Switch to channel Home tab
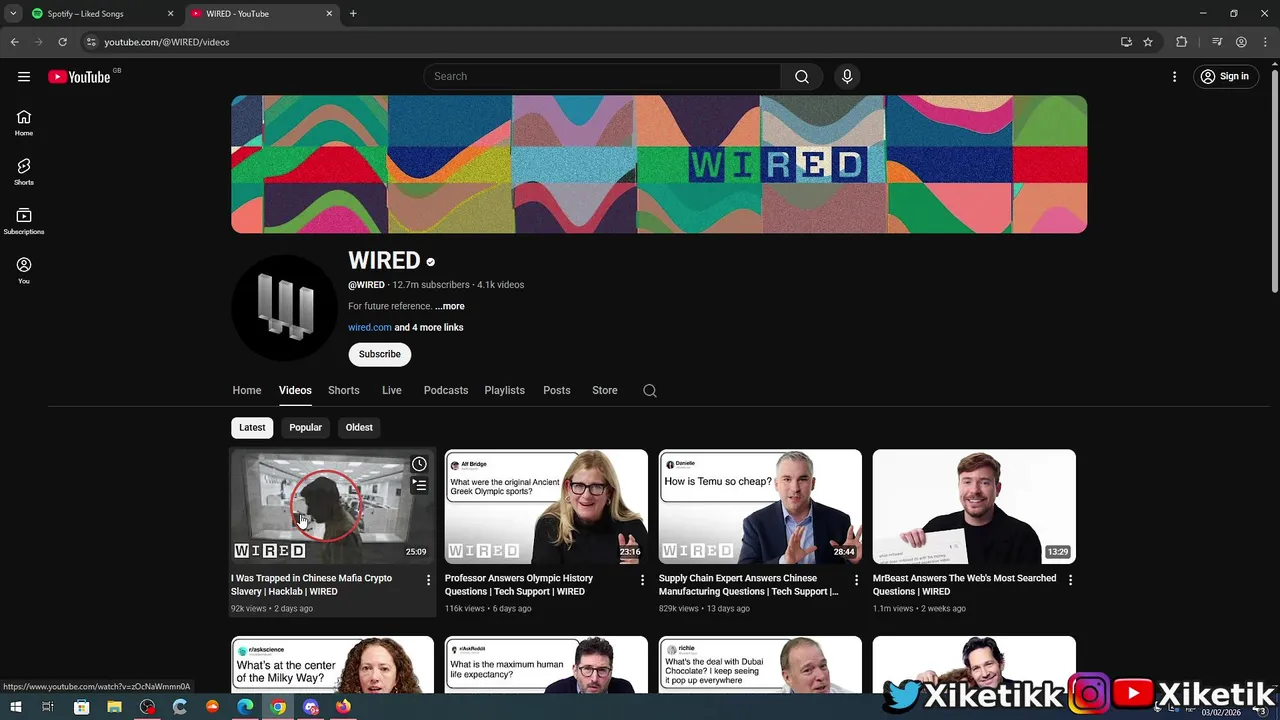 point(247,391)
